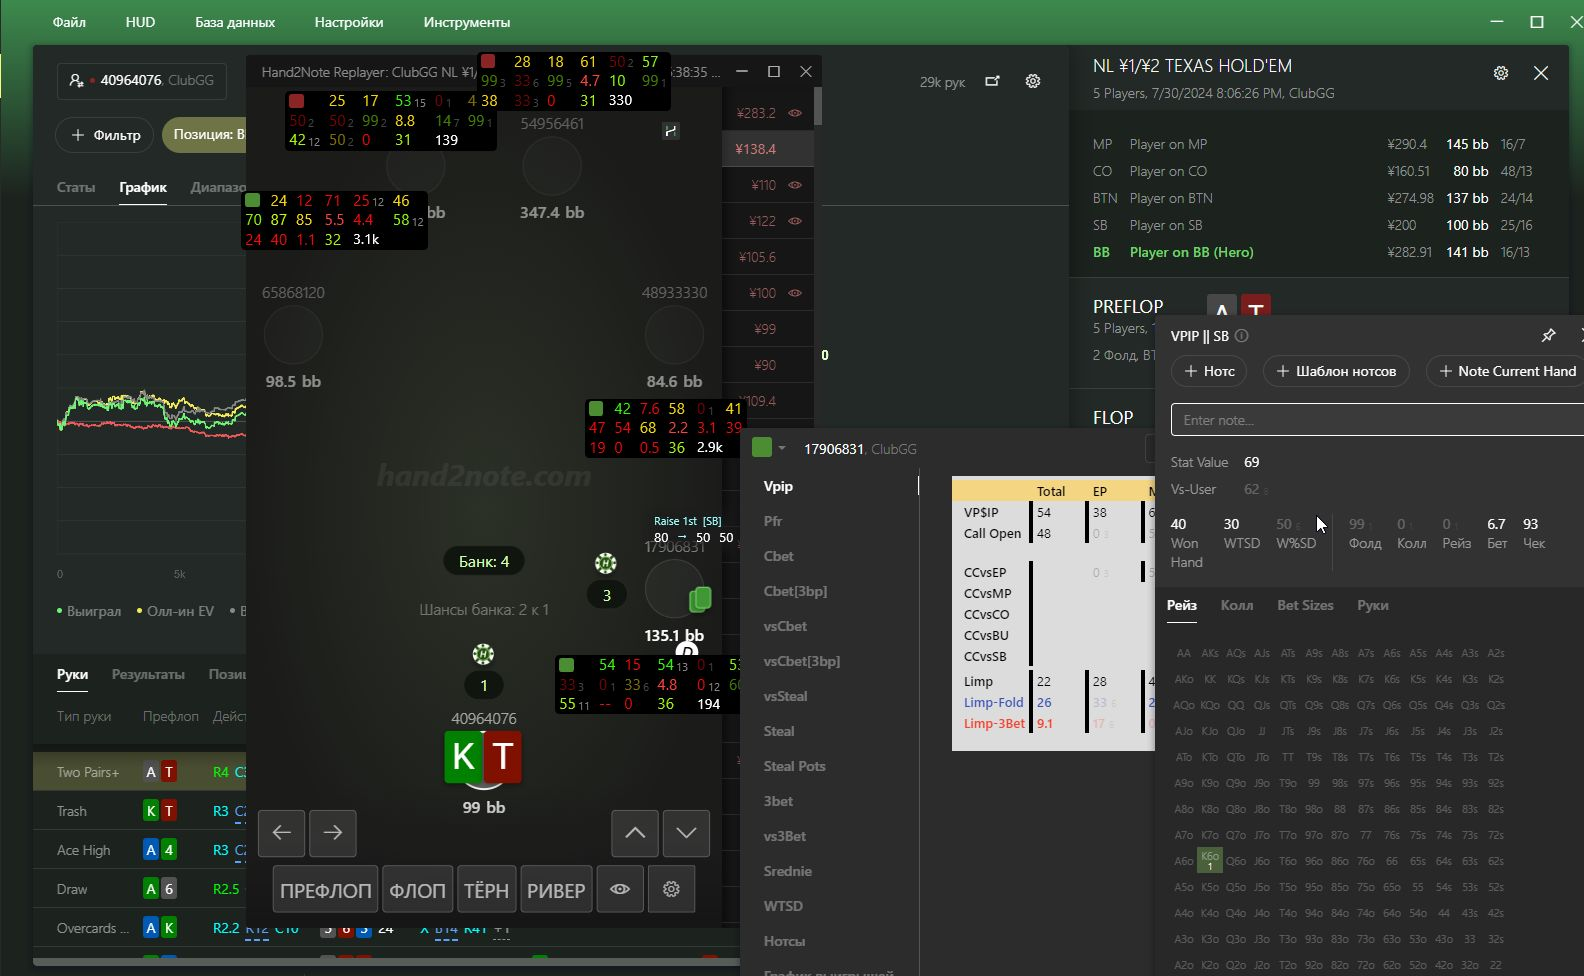Jump to РИВЕР street in replayer
The width and height of the screenshot is (1584, 976).
(556, 890)
